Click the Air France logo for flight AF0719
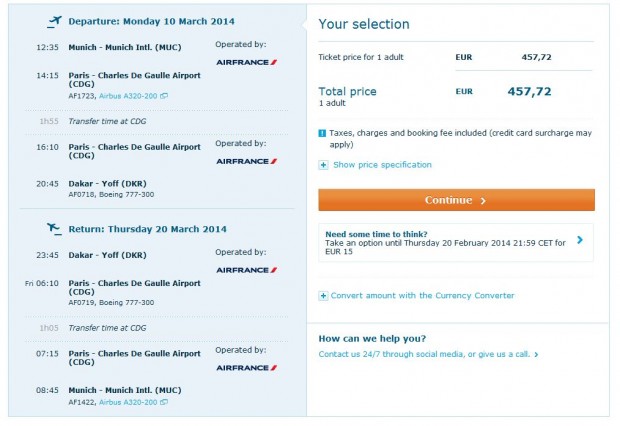 pos(247,270)
